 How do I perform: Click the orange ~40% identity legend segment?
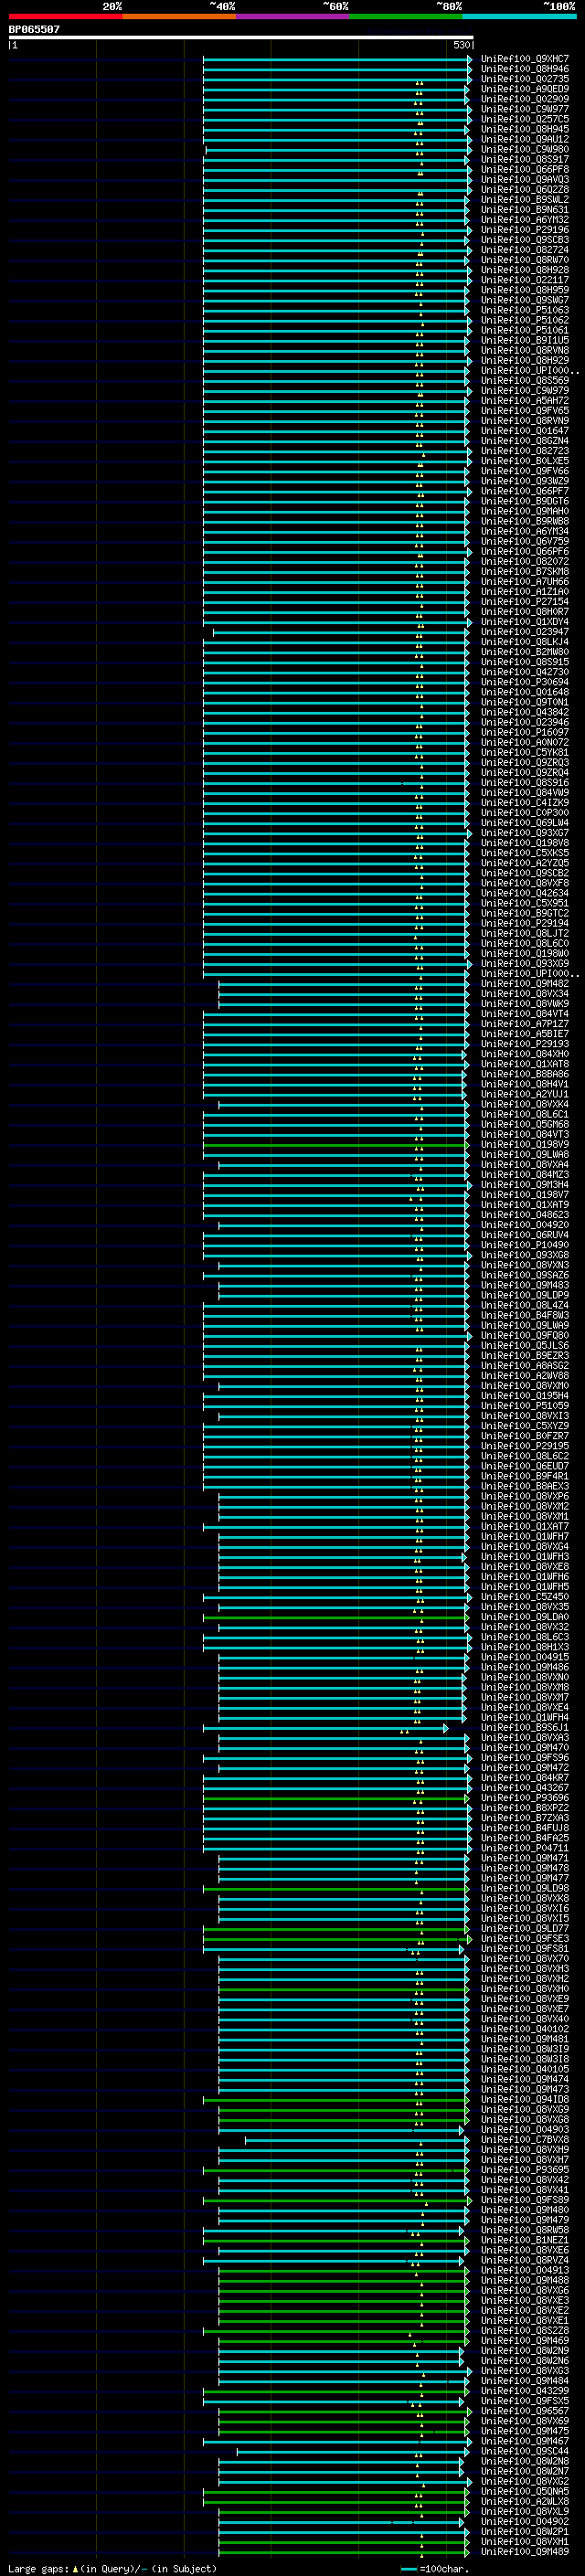click(179, 16)
